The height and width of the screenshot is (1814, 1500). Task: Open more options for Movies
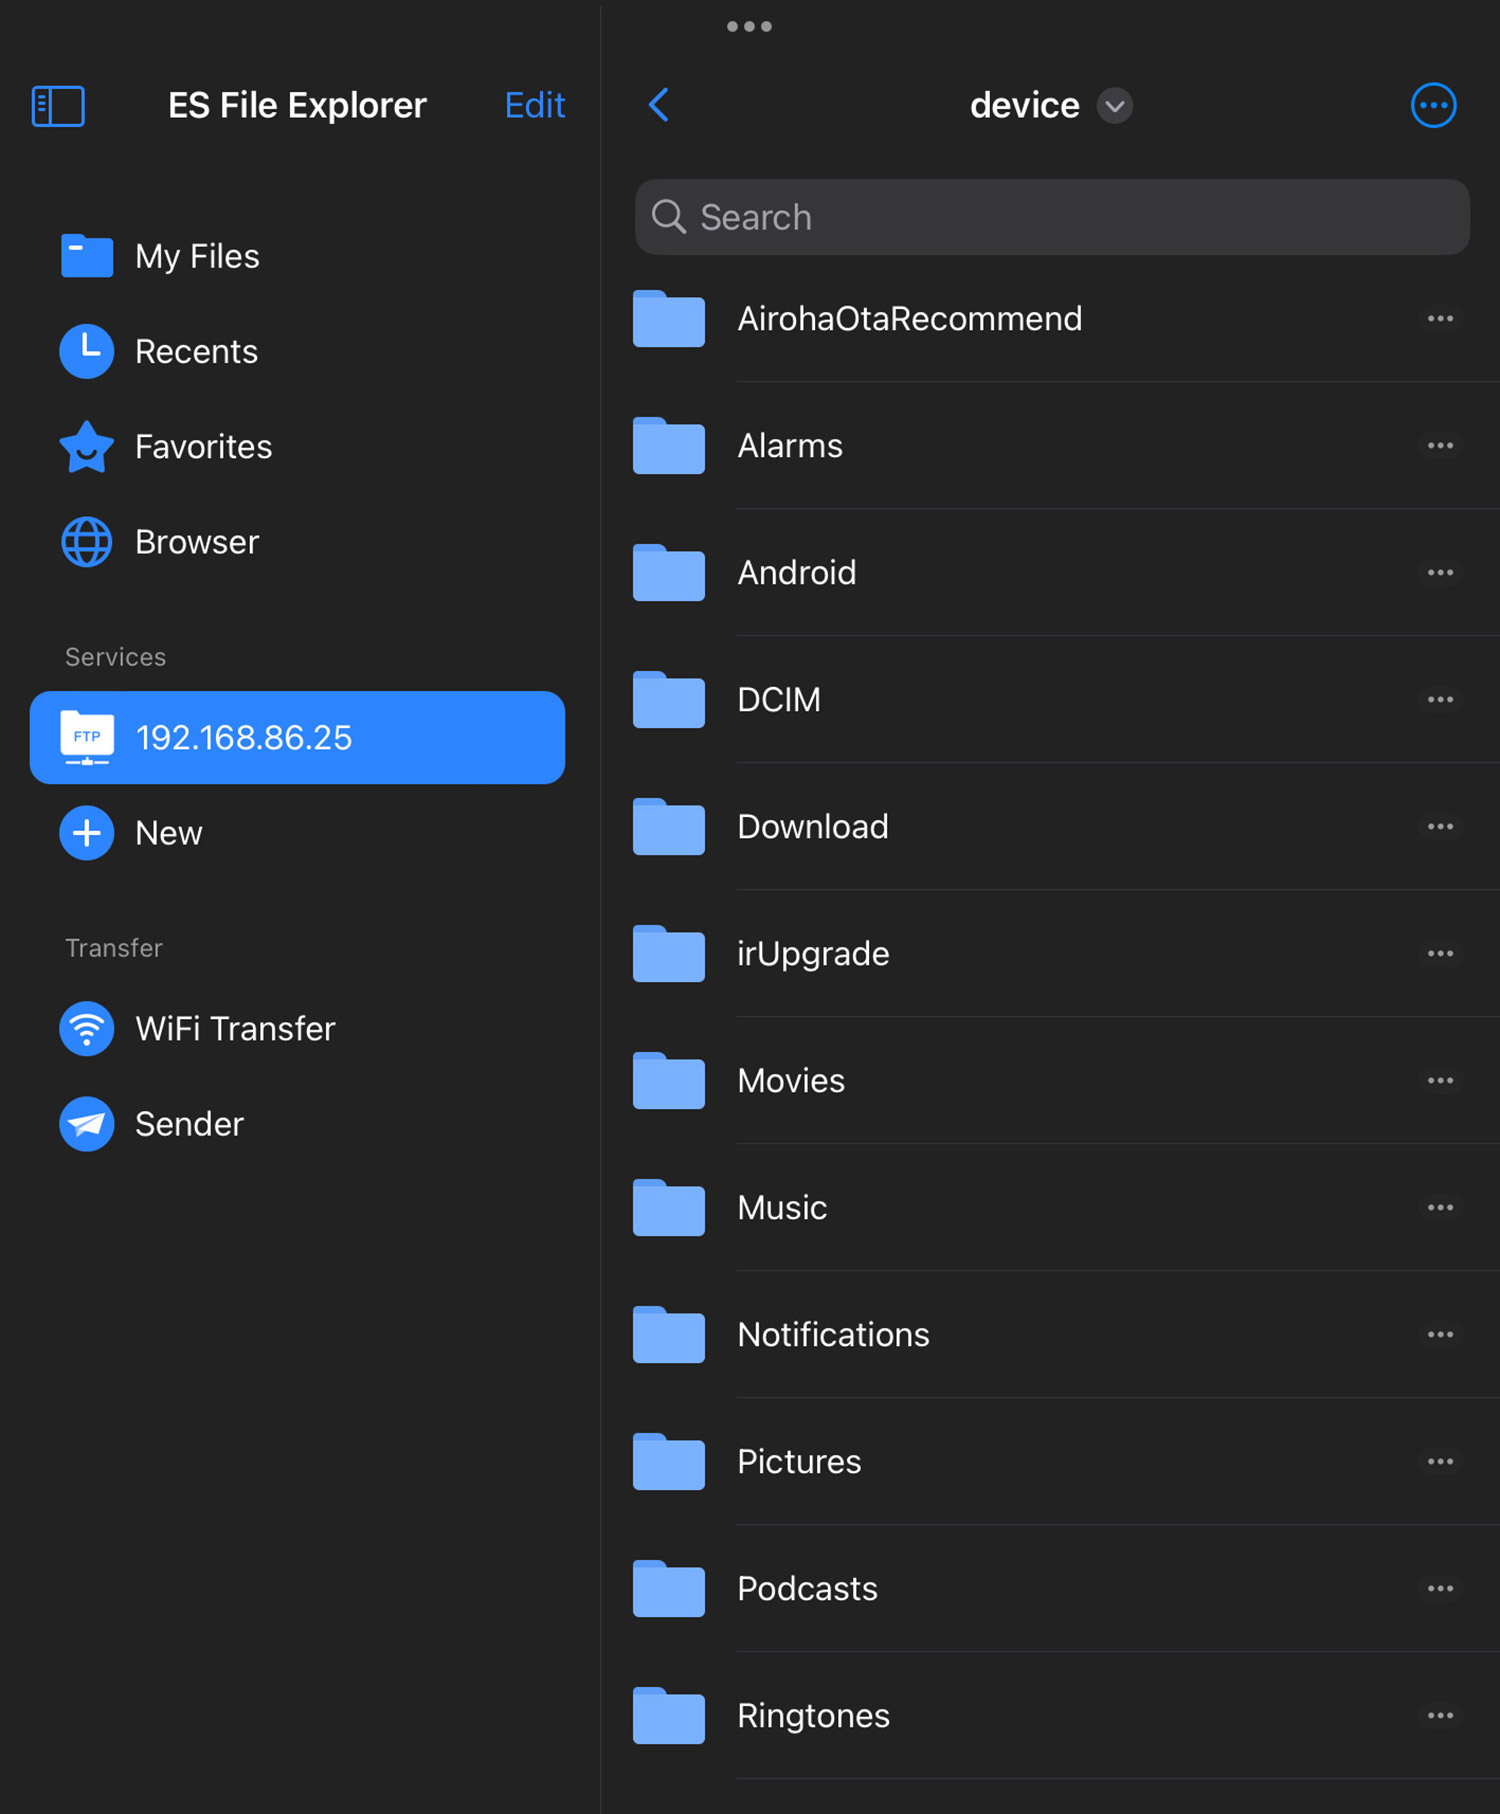[x=1440, y=1081]
